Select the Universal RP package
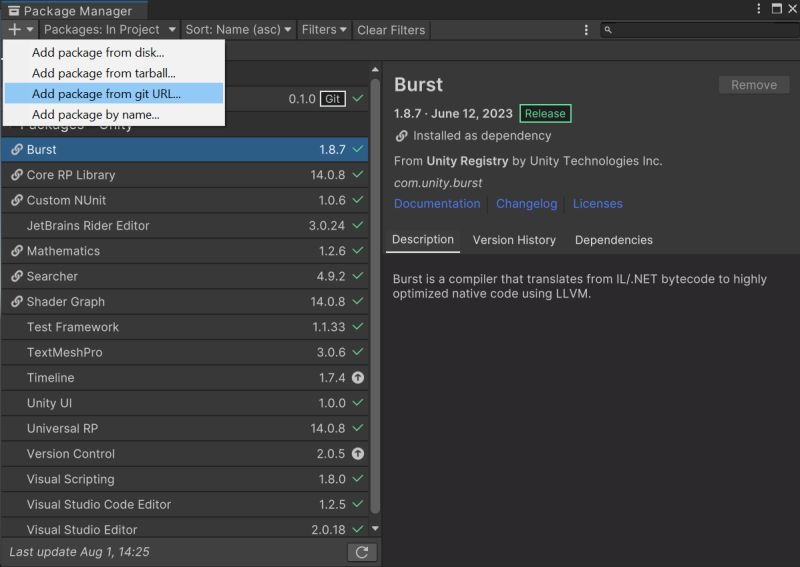Viewport: 800px width, 567px height. [x=185, y=428]
